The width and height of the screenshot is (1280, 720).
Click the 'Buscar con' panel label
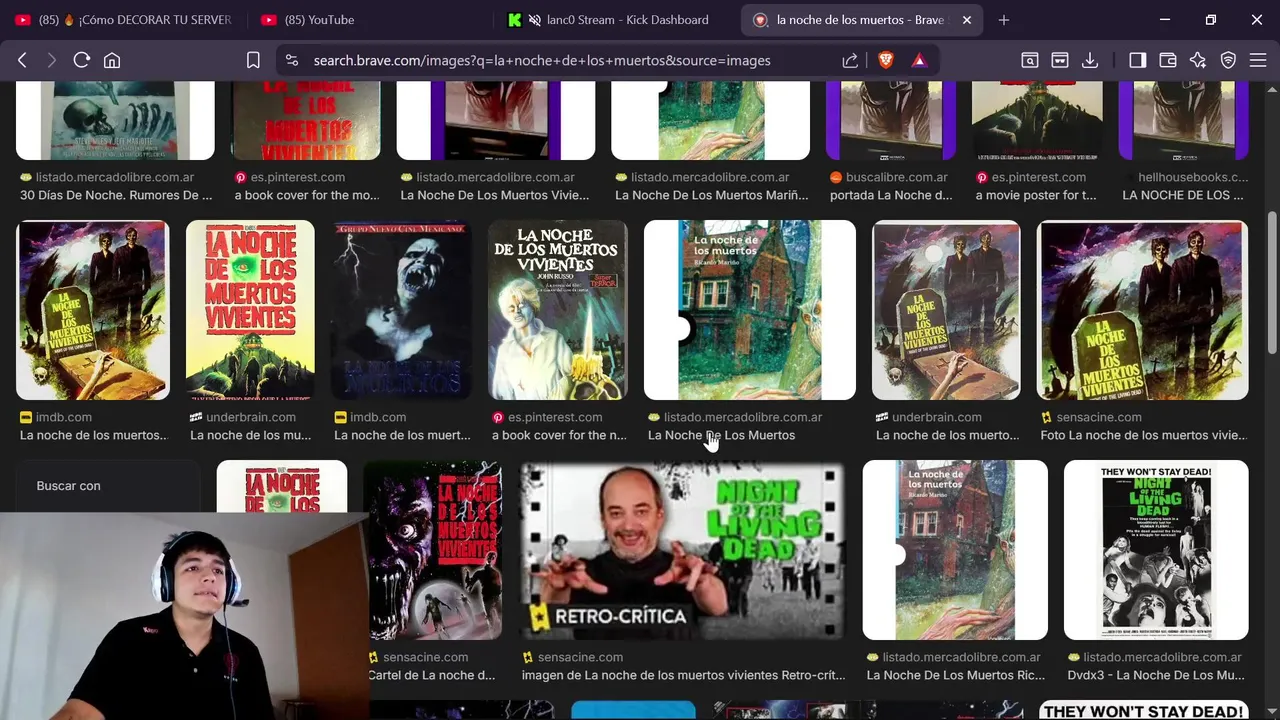[x=68, y=486]
